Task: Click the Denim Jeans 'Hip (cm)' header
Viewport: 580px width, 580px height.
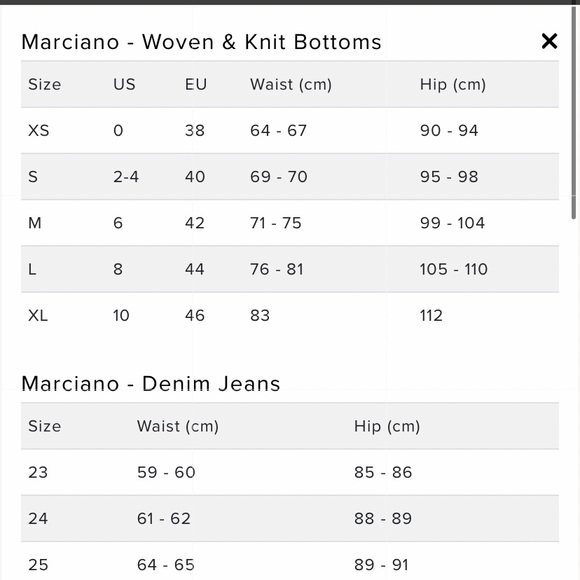Action: [387, 426]
